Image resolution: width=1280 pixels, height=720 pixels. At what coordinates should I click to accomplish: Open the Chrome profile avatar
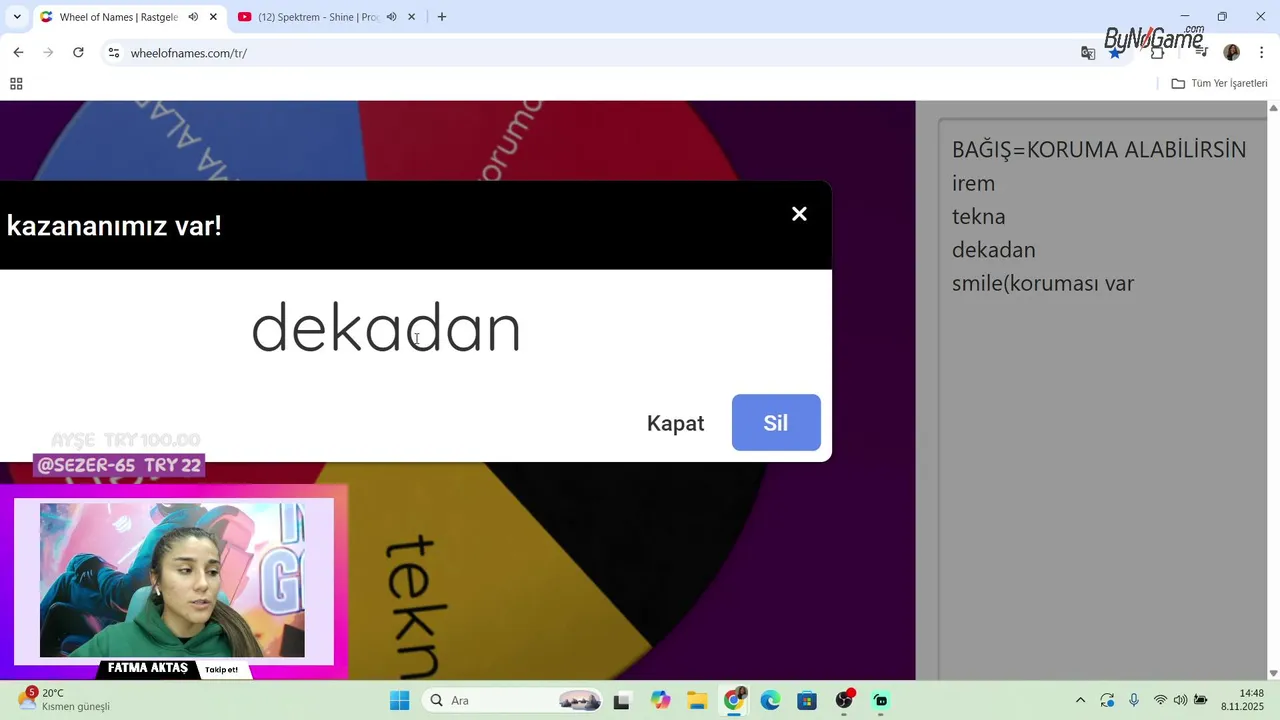pos(1231,53)
